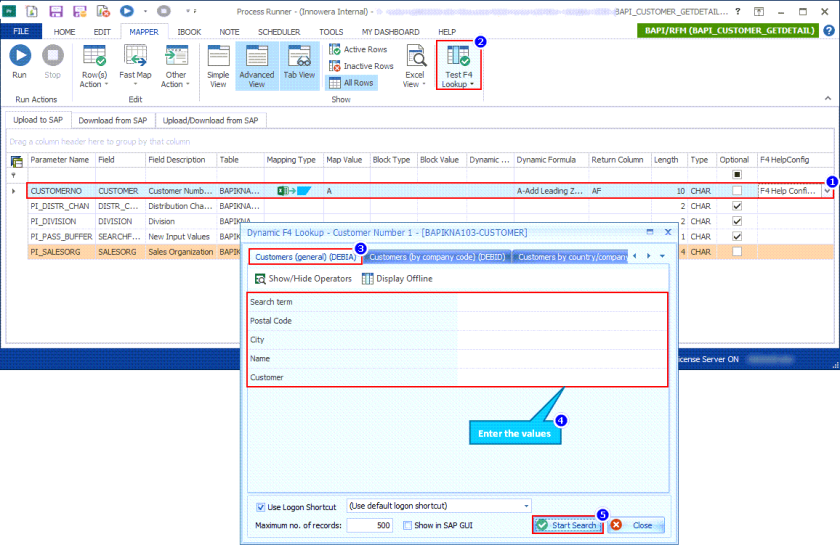Switch to TOOLS ribbon tab
This screenshot has height=550, width=840.
click(331, 32)
